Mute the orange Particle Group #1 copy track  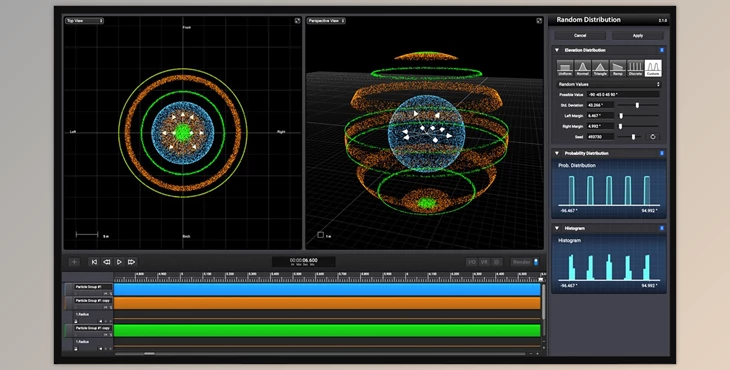click(x=106, y=308)
